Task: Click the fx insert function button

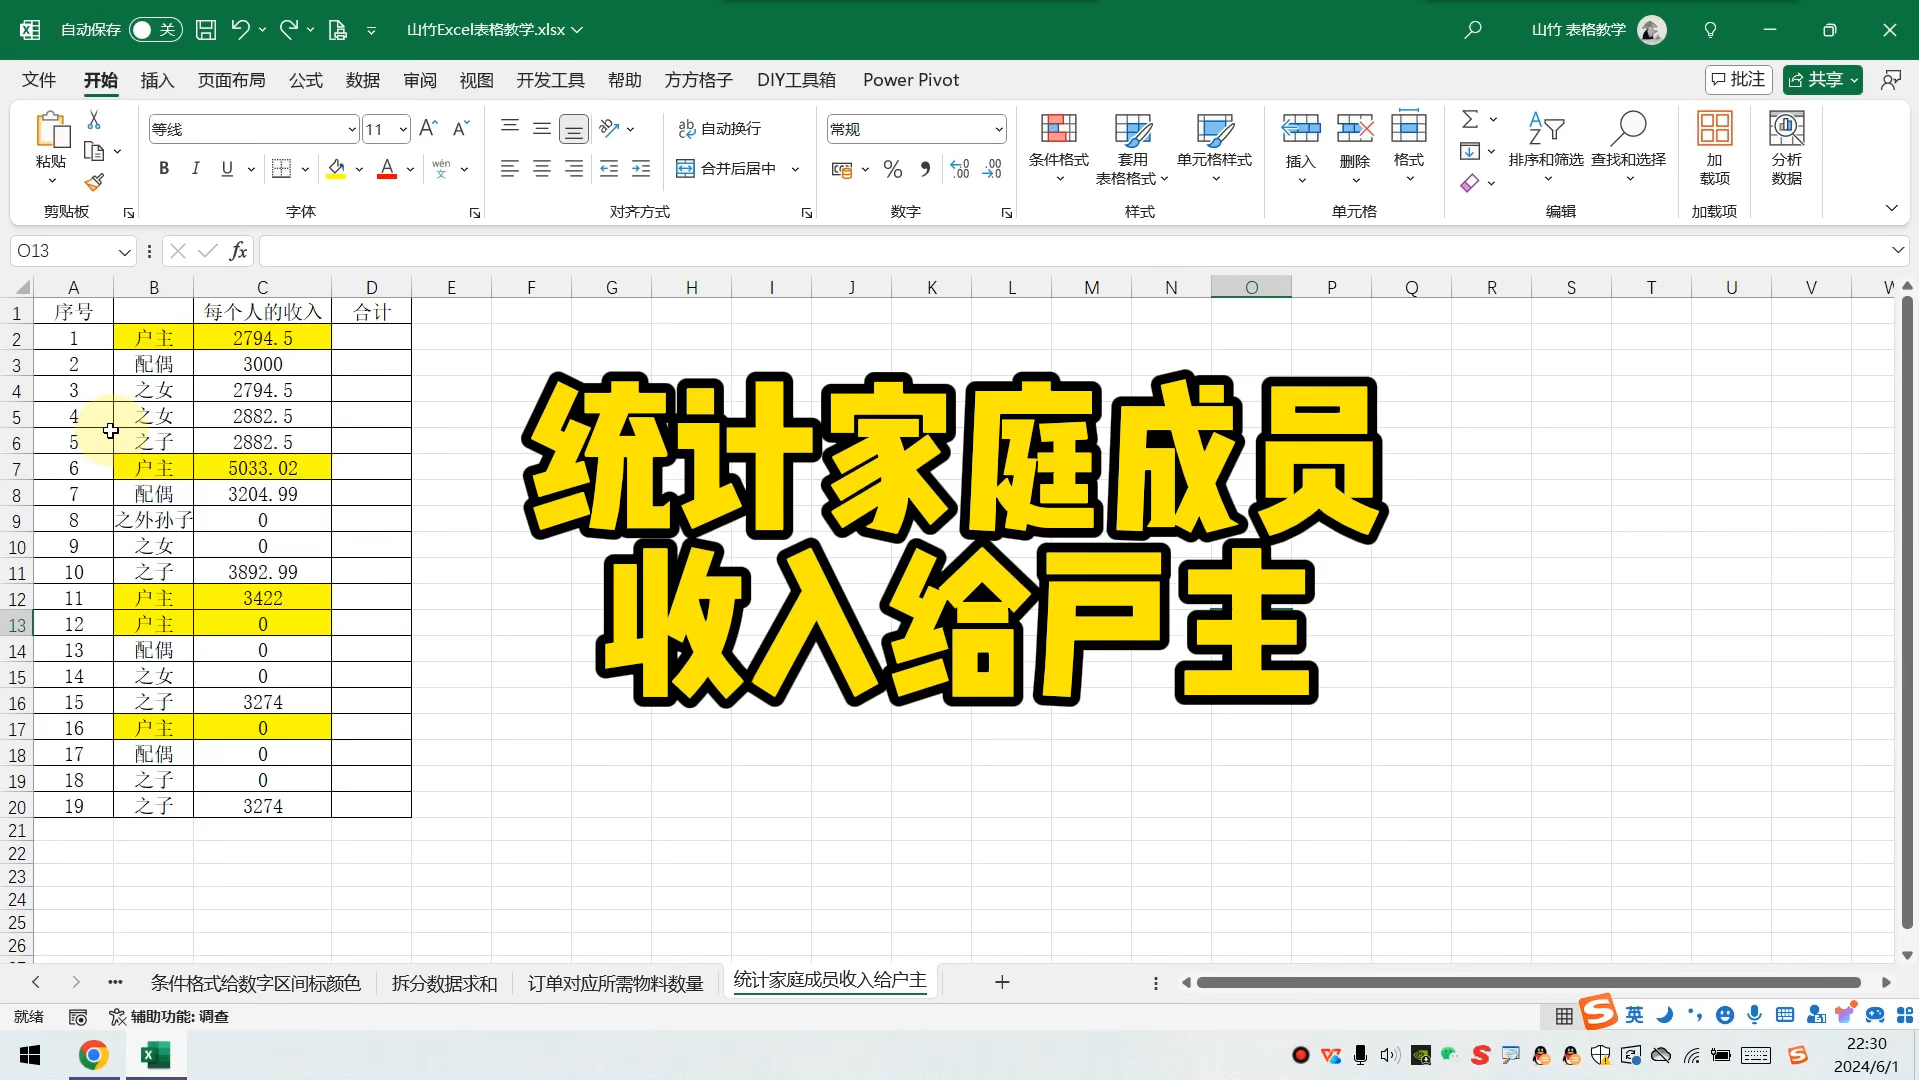Action: click(238, 250)
